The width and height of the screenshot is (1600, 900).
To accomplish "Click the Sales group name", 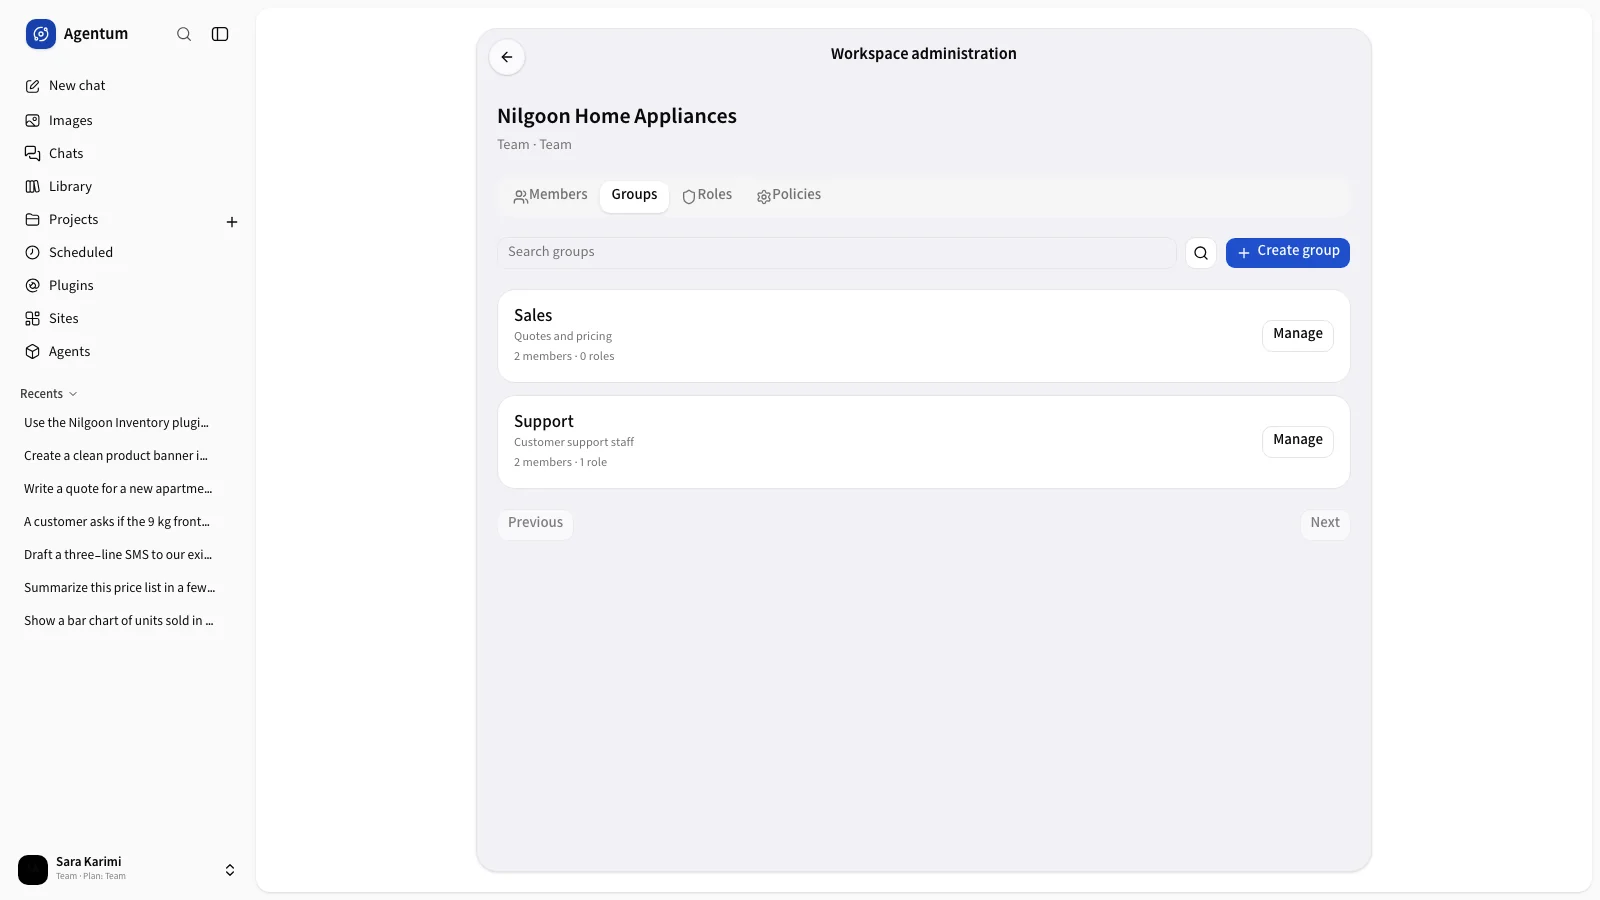I will point(533,316).
